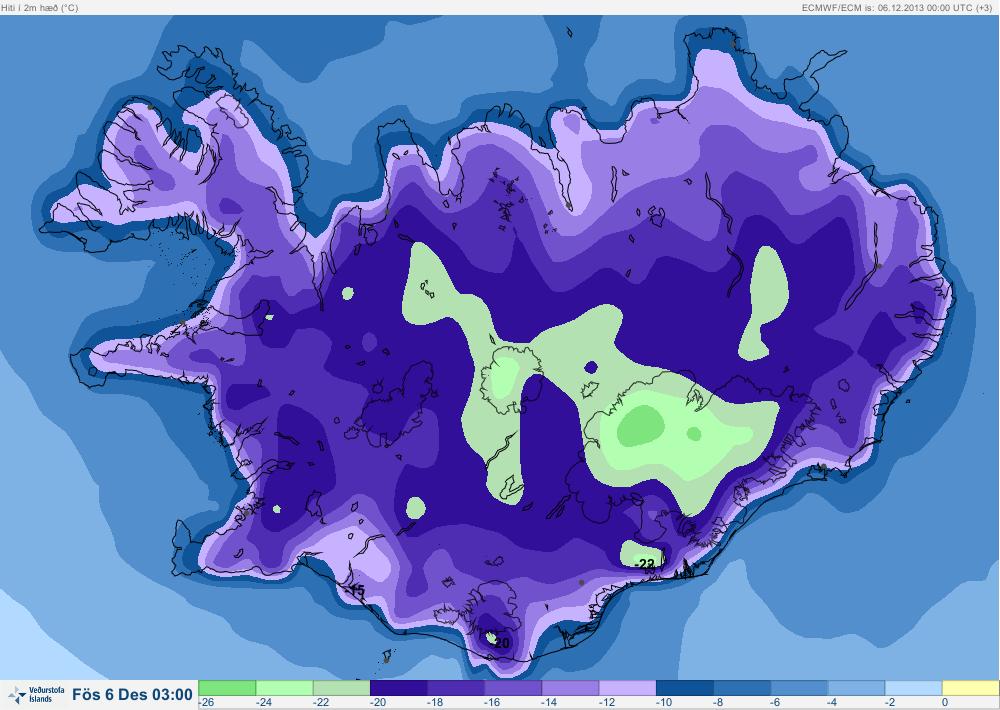Image resolution: width=1000 pixels, height=710 pixels.
Task: Click the '-15' temperature value on the southwest coast
Action: click(x=356, y=591)
